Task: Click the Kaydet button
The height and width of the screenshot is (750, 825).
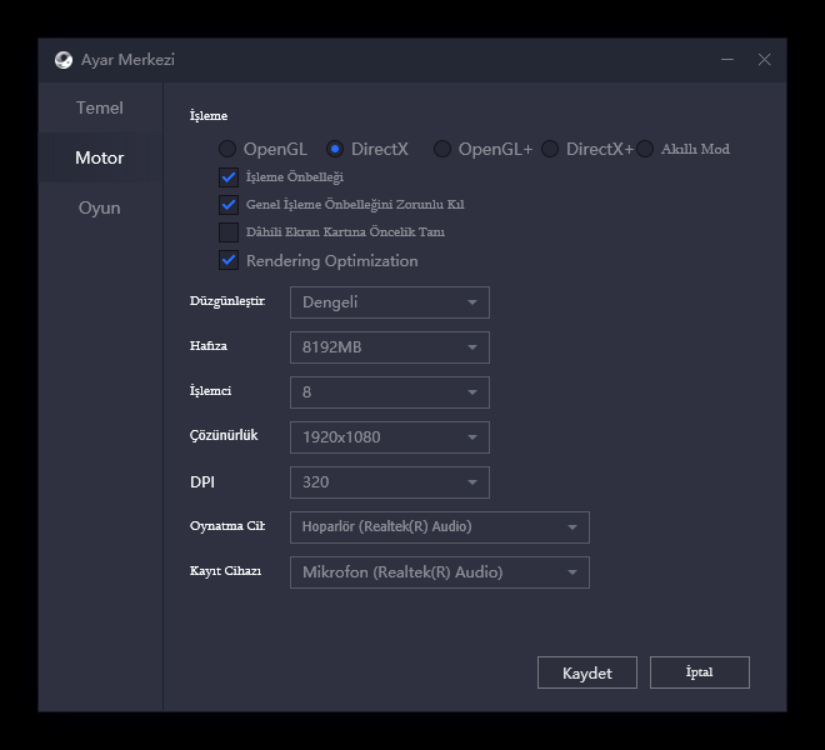Action: pos(587,673)
